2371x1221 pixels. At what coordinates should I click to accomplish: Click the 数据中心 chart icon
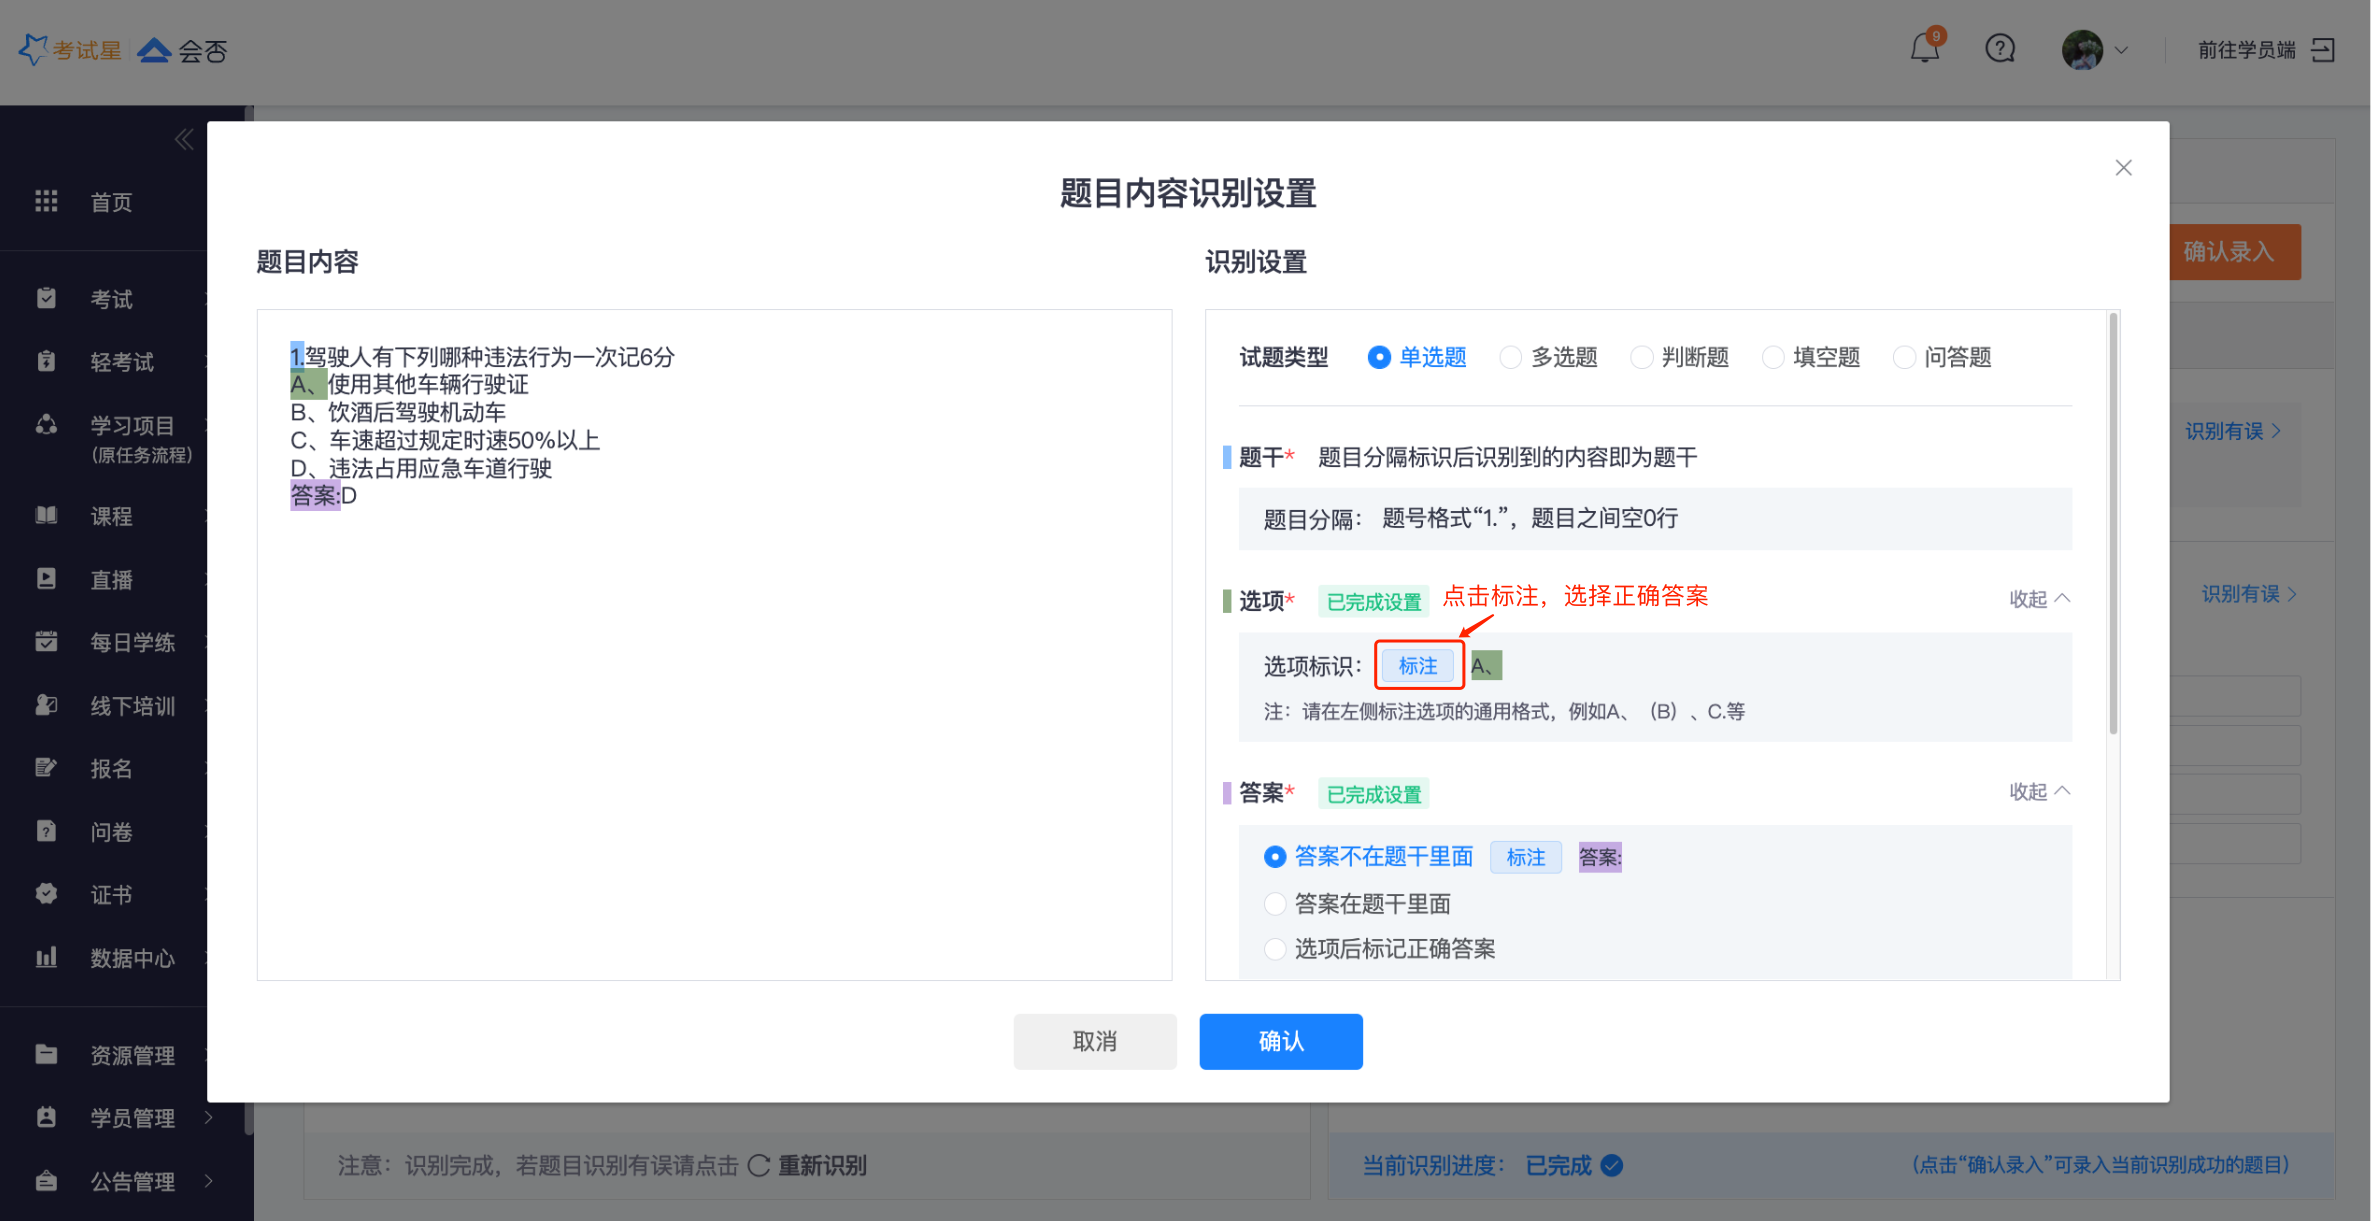coord(46,957)
